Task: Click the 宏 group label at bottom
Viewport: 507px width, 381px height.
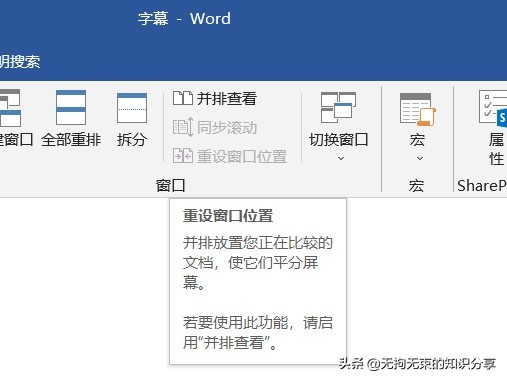Action: click(x=417, y=185)
